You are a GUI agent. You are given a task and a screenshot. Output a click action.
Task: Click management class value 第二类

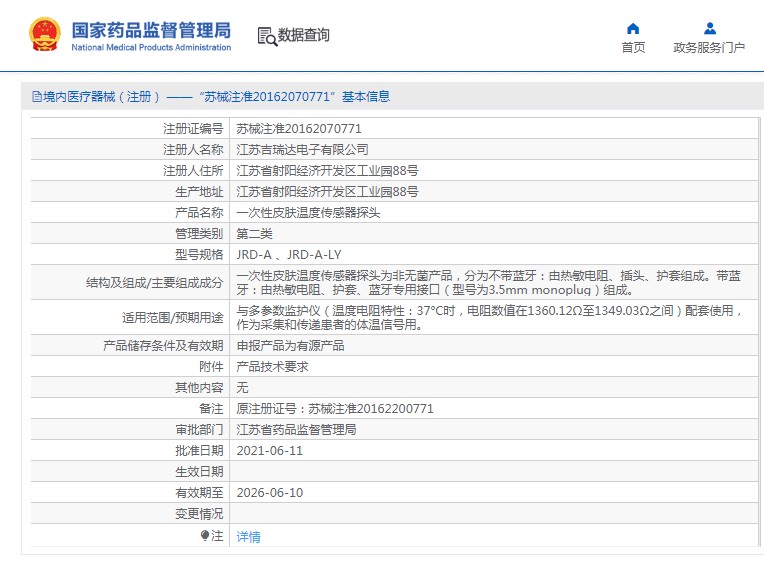[254, 233]
